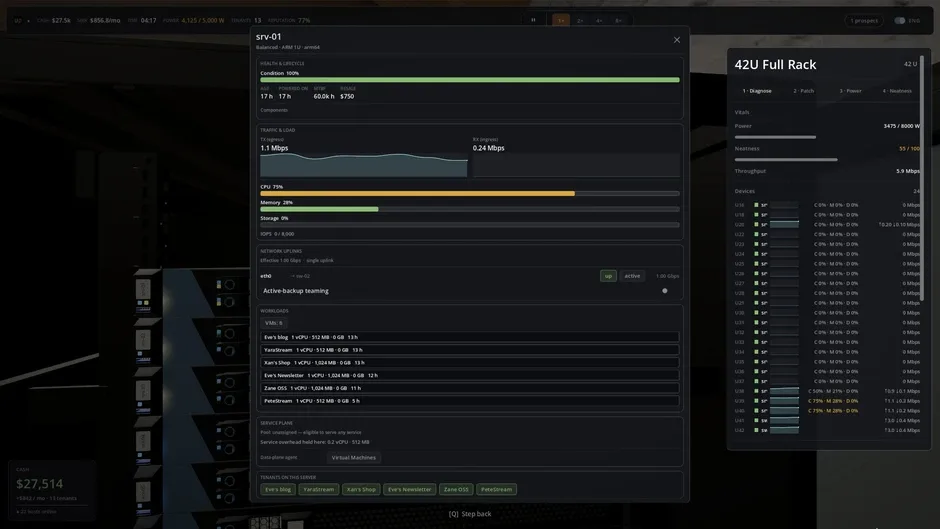Select device status icon at U31
The height and width of the screenshot is (529, 940).
[x=756, y=323]
